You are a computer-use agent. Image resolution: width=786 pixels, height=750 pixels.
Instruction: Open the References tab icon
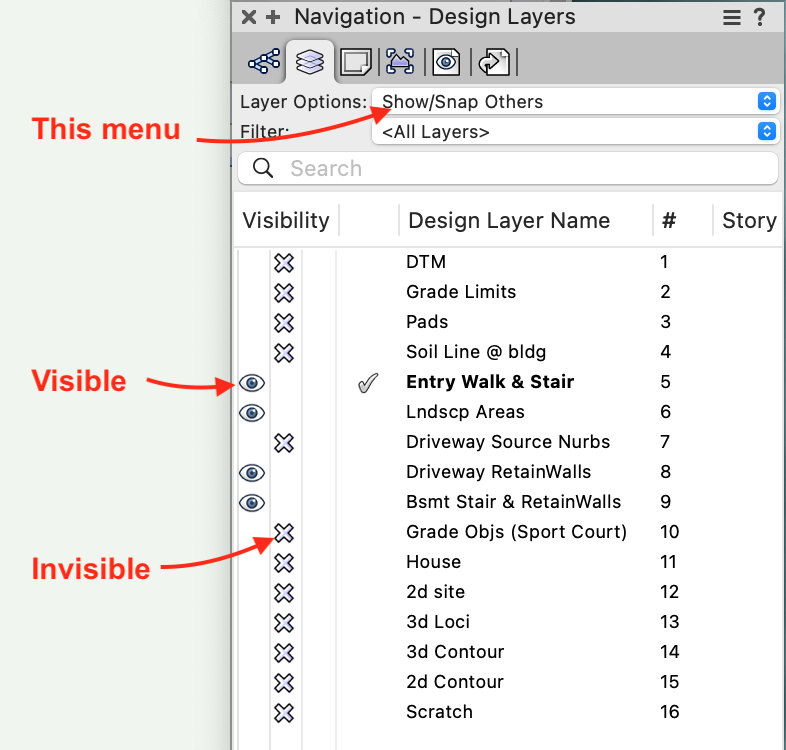(x=492, y=62)
